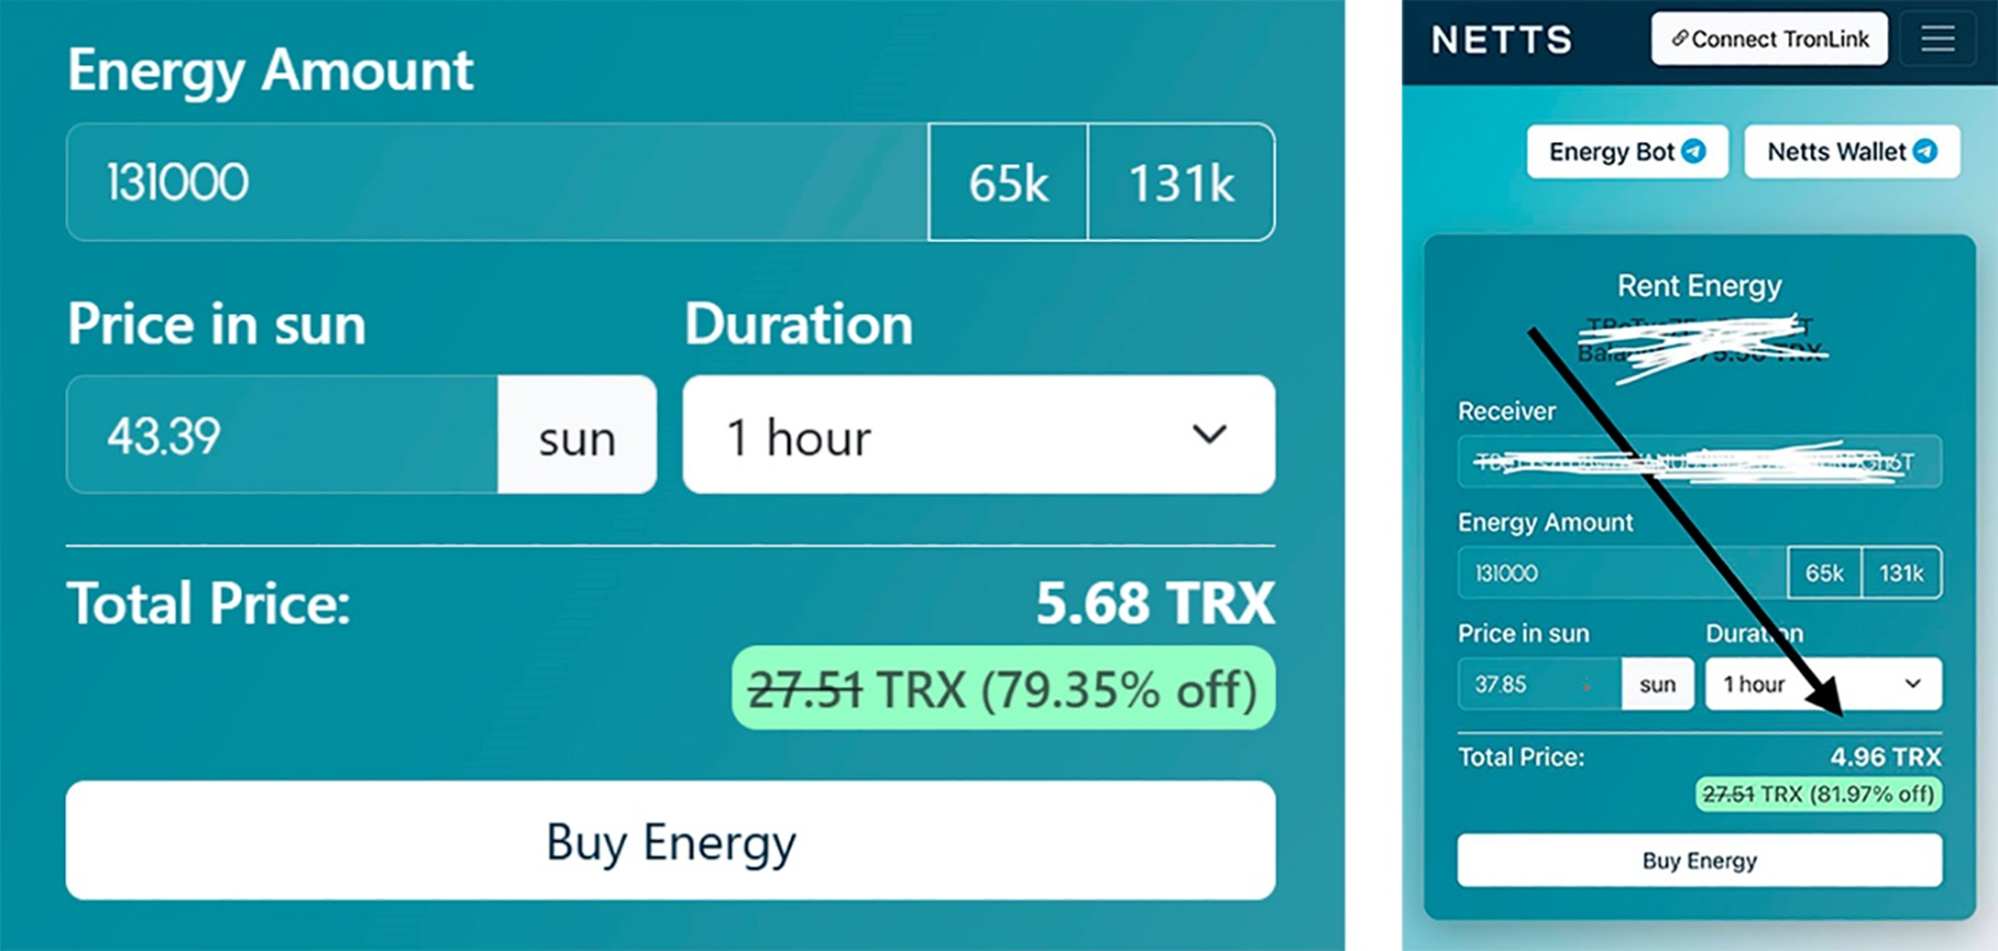
Task: Click the link icon on Connect TronLink
Action: click(1680, 39)
